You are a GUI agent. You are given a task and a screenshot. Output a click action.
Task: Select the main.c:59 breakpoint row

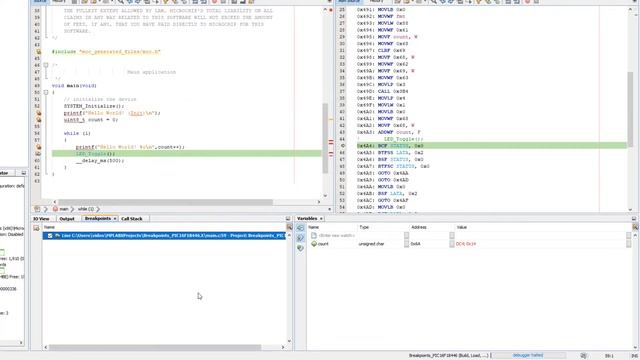164,236
